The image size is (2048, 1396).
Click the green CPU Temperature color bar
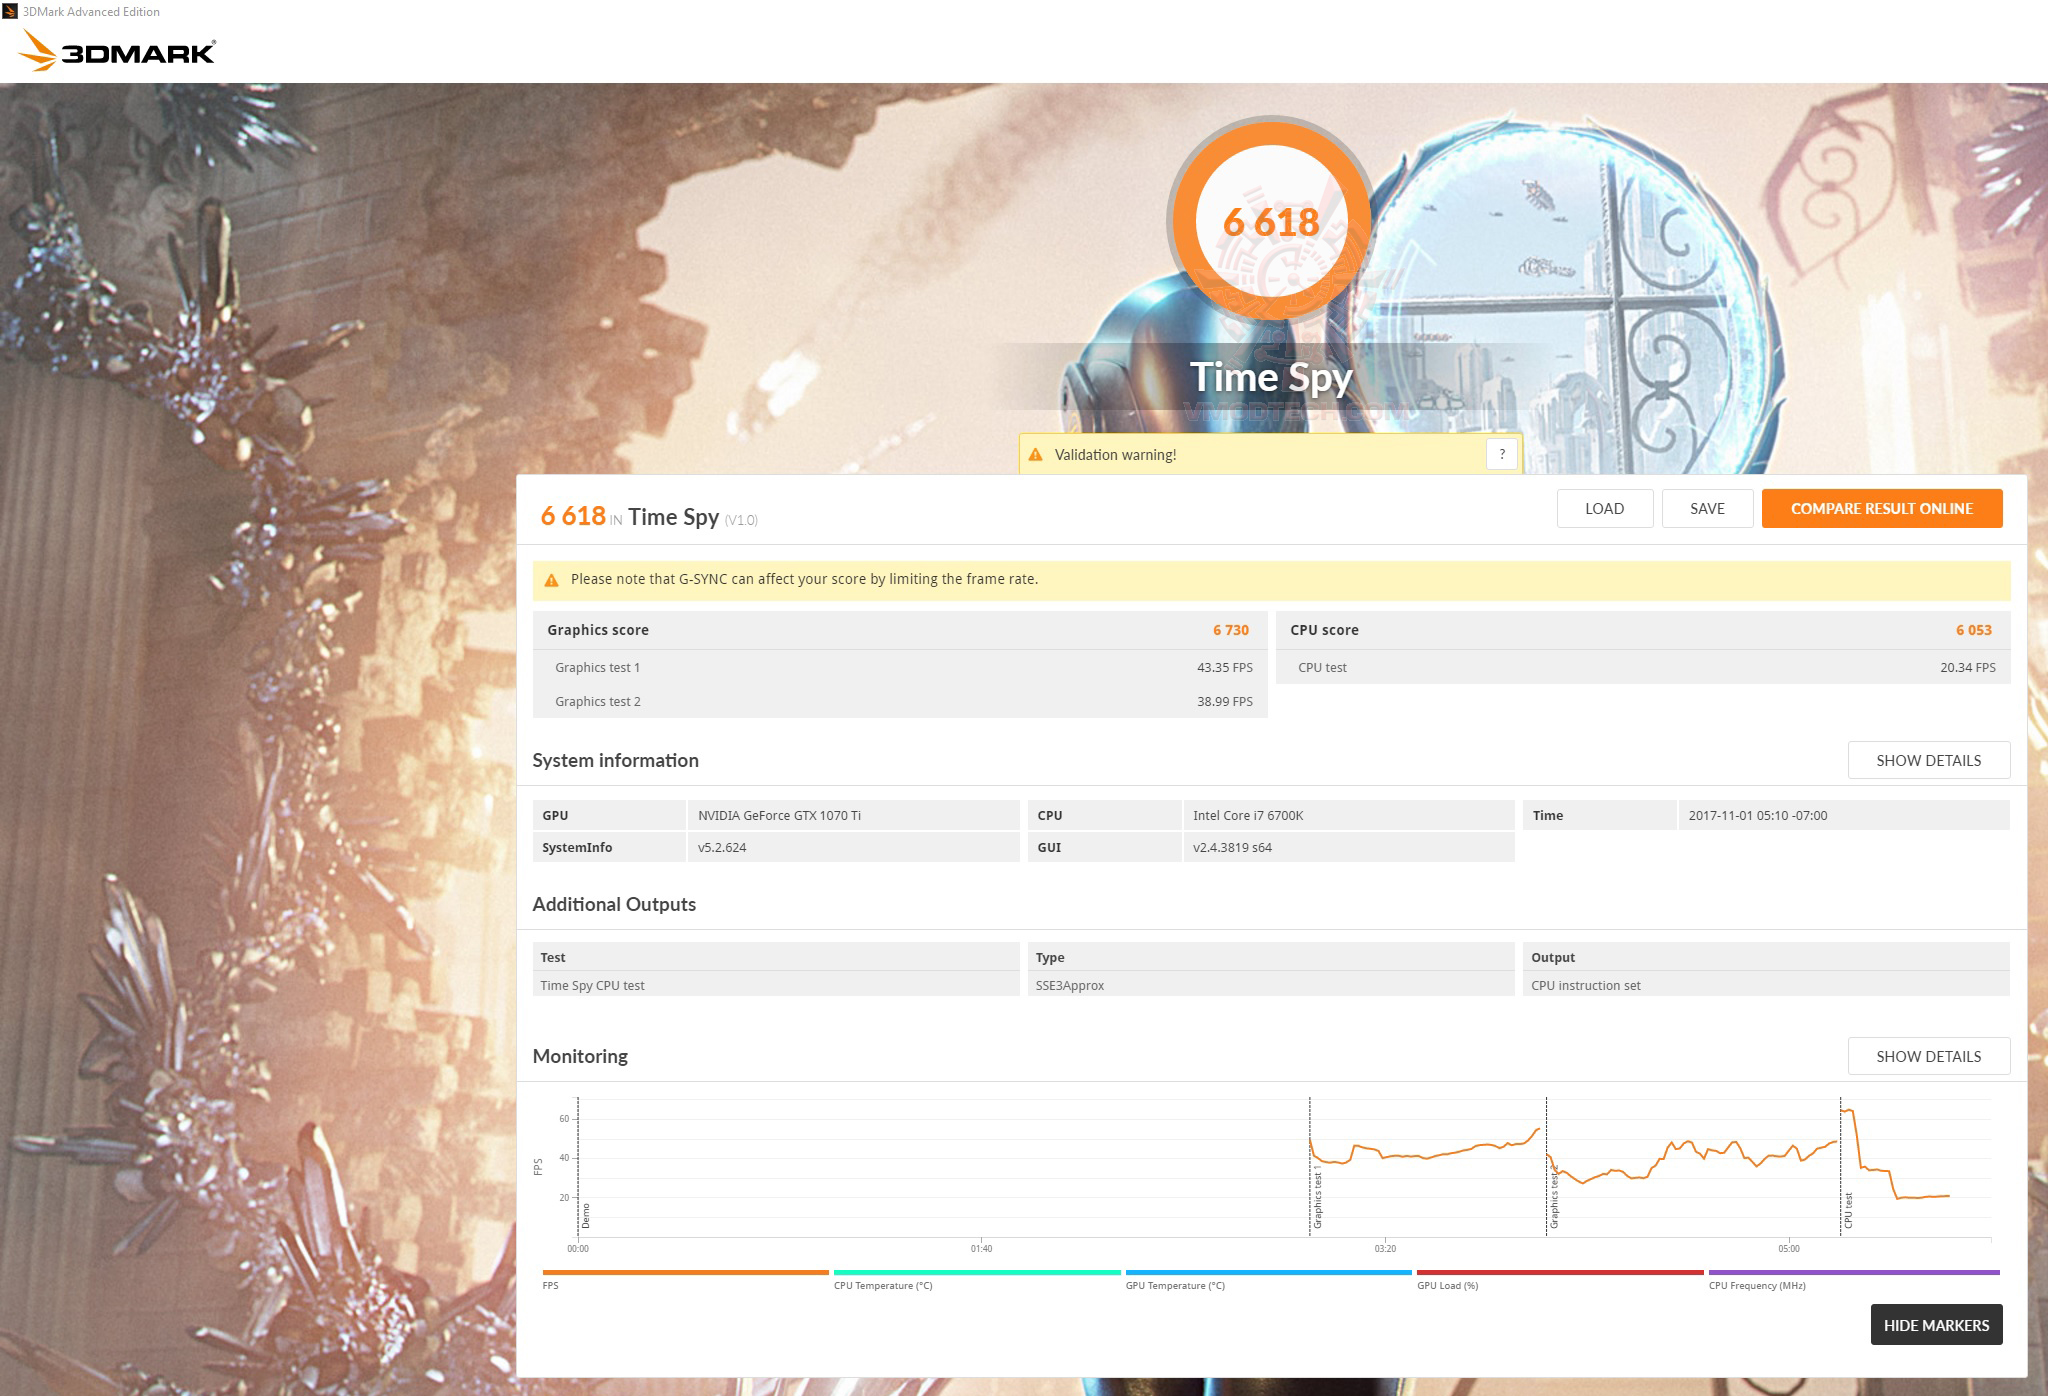point(978,1273)
